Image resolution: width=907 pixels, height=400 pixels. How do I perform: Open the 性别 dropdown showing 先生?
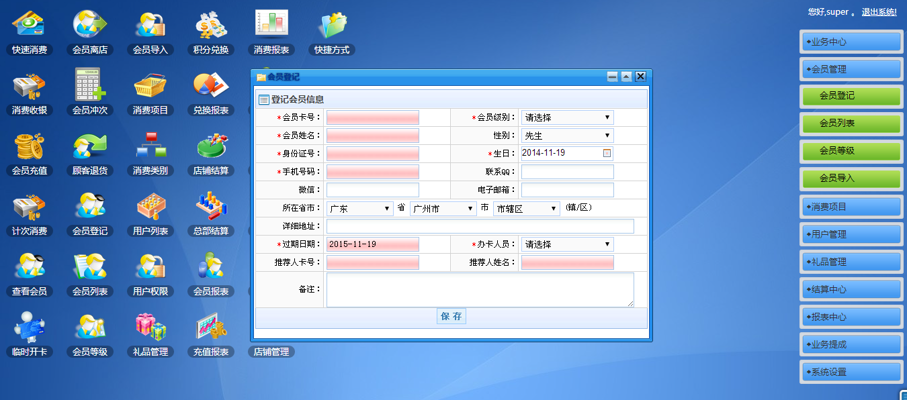pyautogui.click(x=567, y=135)
